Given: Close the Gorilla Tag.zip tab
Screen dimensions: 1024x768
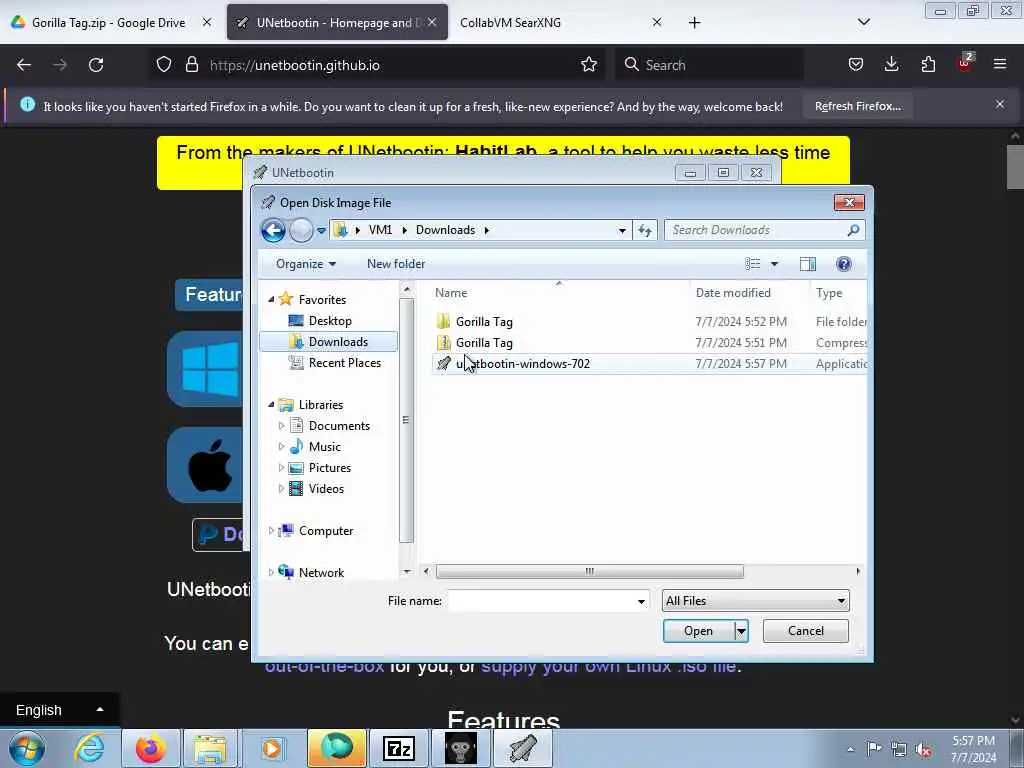Looking at the screenshot, I should click(206, 22).
